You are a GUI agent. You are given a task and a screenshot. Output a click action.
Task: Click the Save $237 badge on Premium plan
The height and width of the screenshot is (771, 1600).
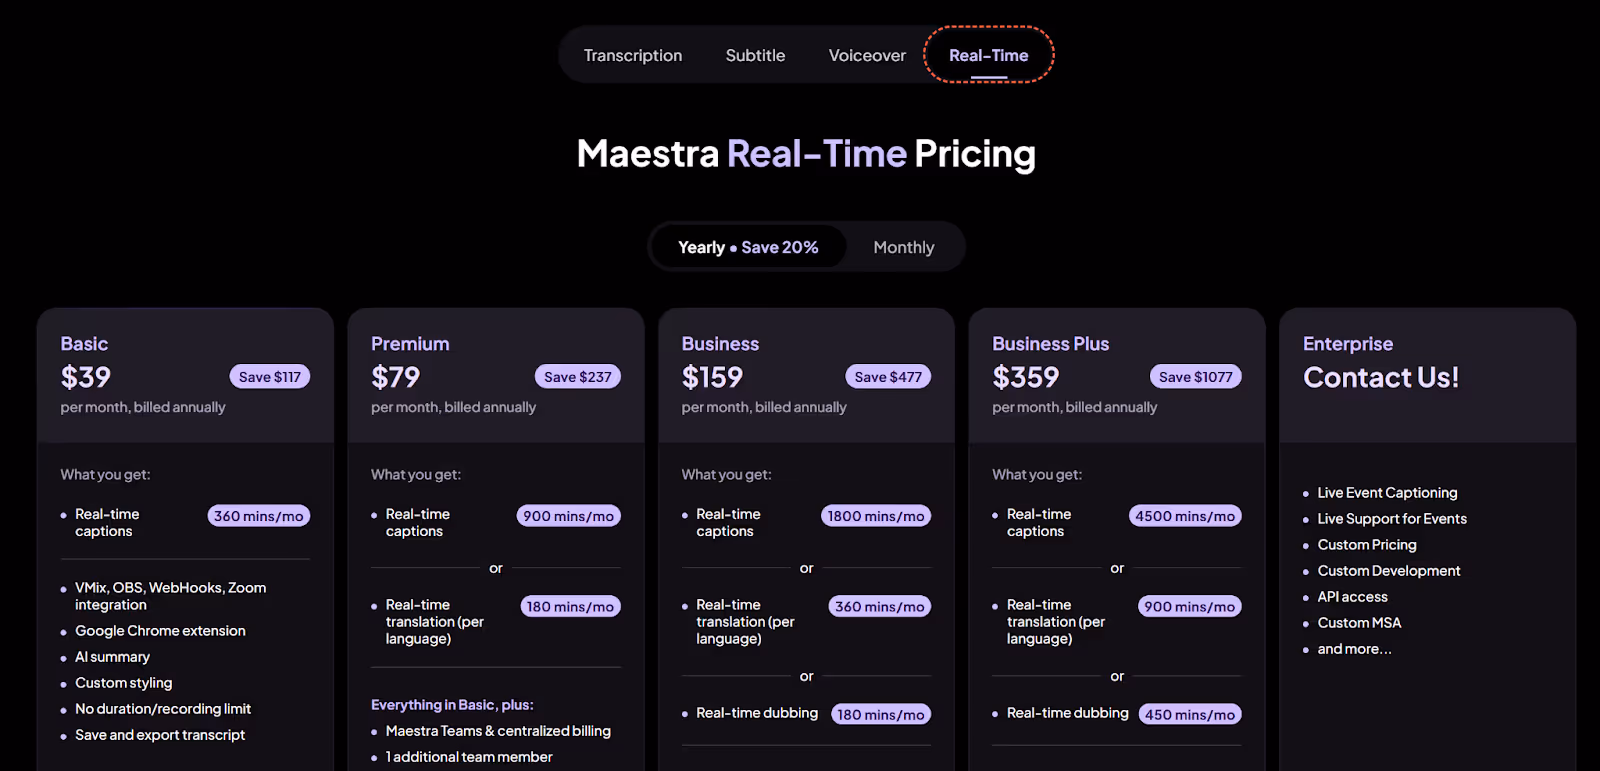pyautogui.click(x=578, y=376)
